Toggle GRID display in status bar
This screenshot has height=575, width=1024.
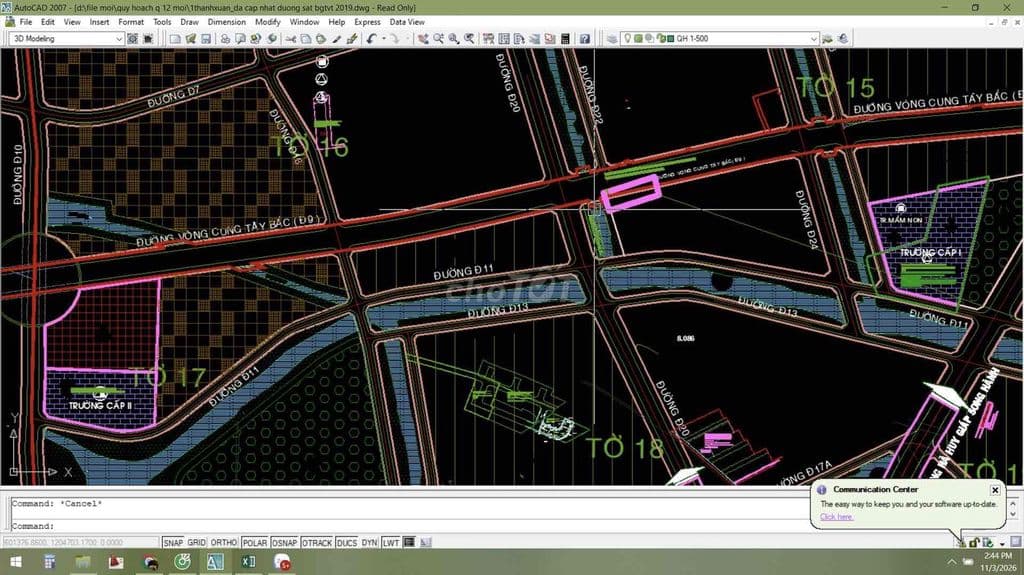point(197,542)
